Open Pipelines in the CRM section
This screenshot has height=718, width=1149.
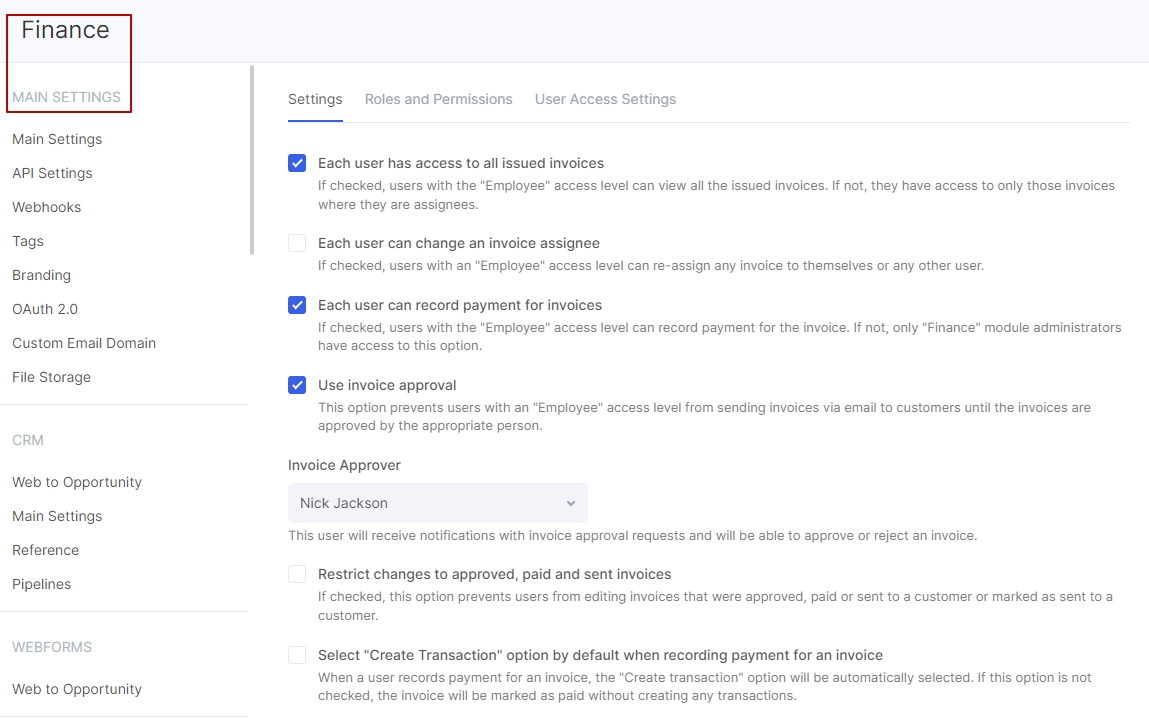(x=42, y=585)
